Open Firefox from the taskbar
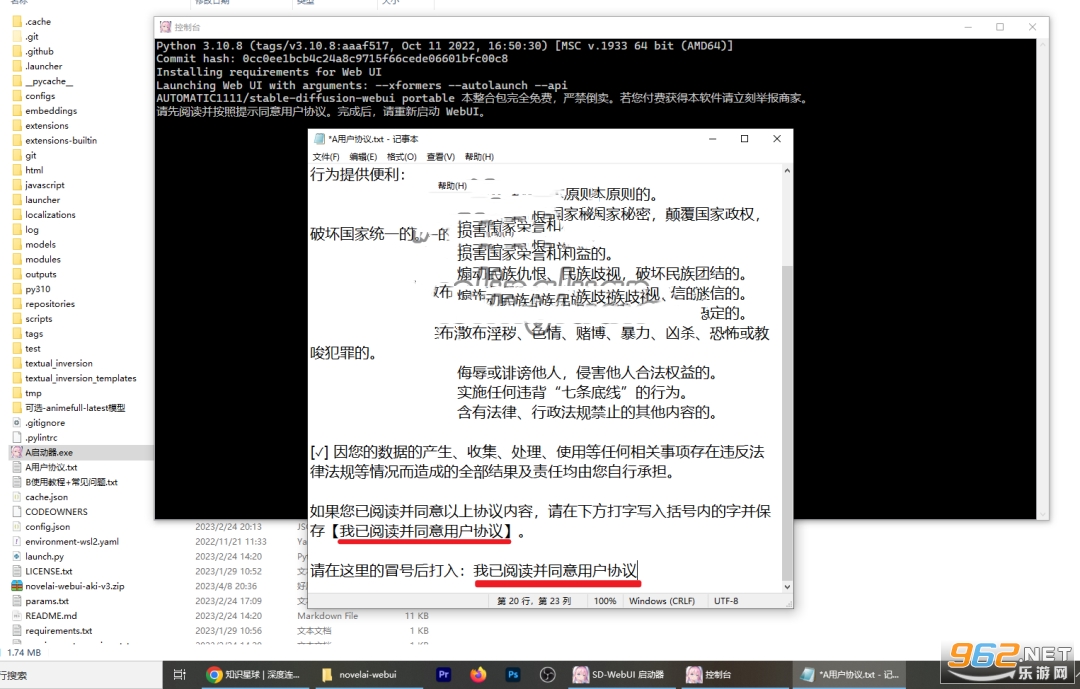 (478, 675)
